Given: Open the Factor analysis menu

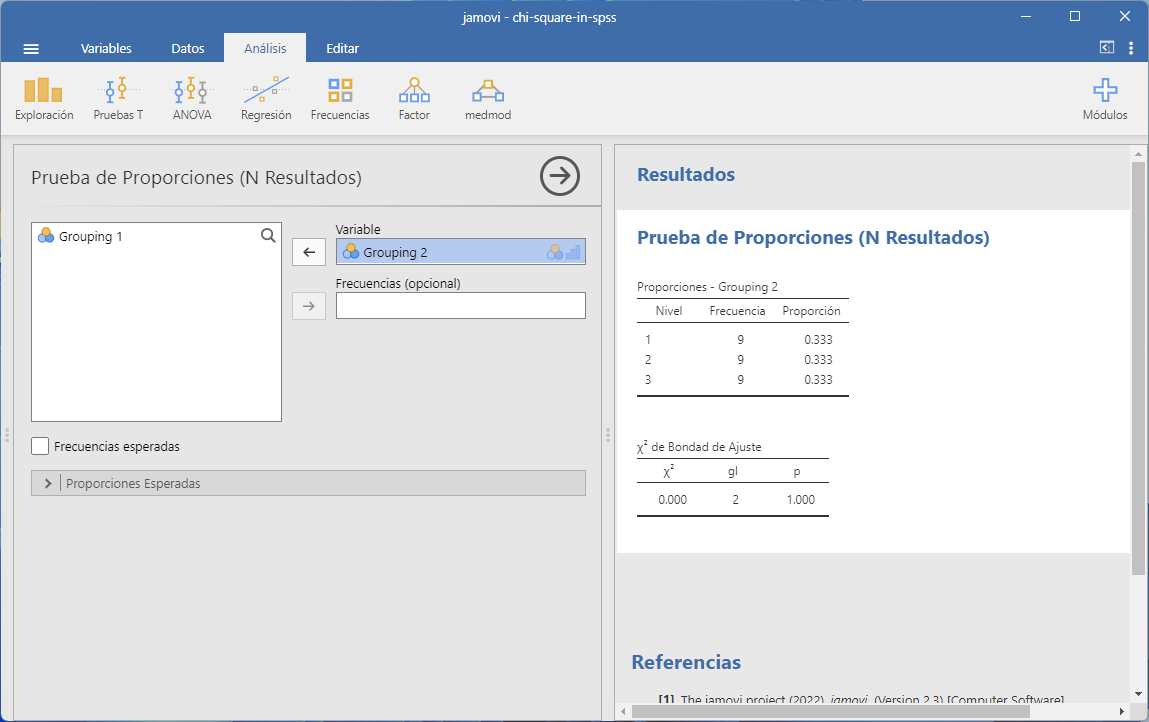Looking at the screenshot, I should tap(414, 99).
